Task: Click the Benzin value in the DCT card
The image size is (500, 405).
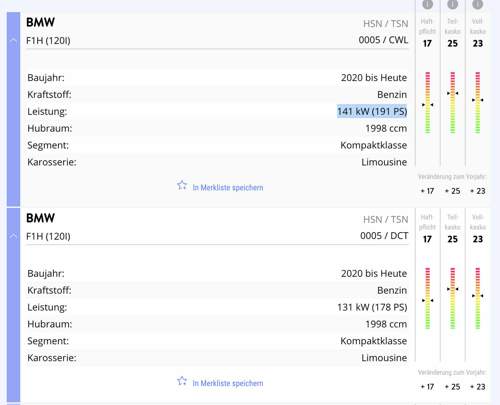Action: coord(392,290)
